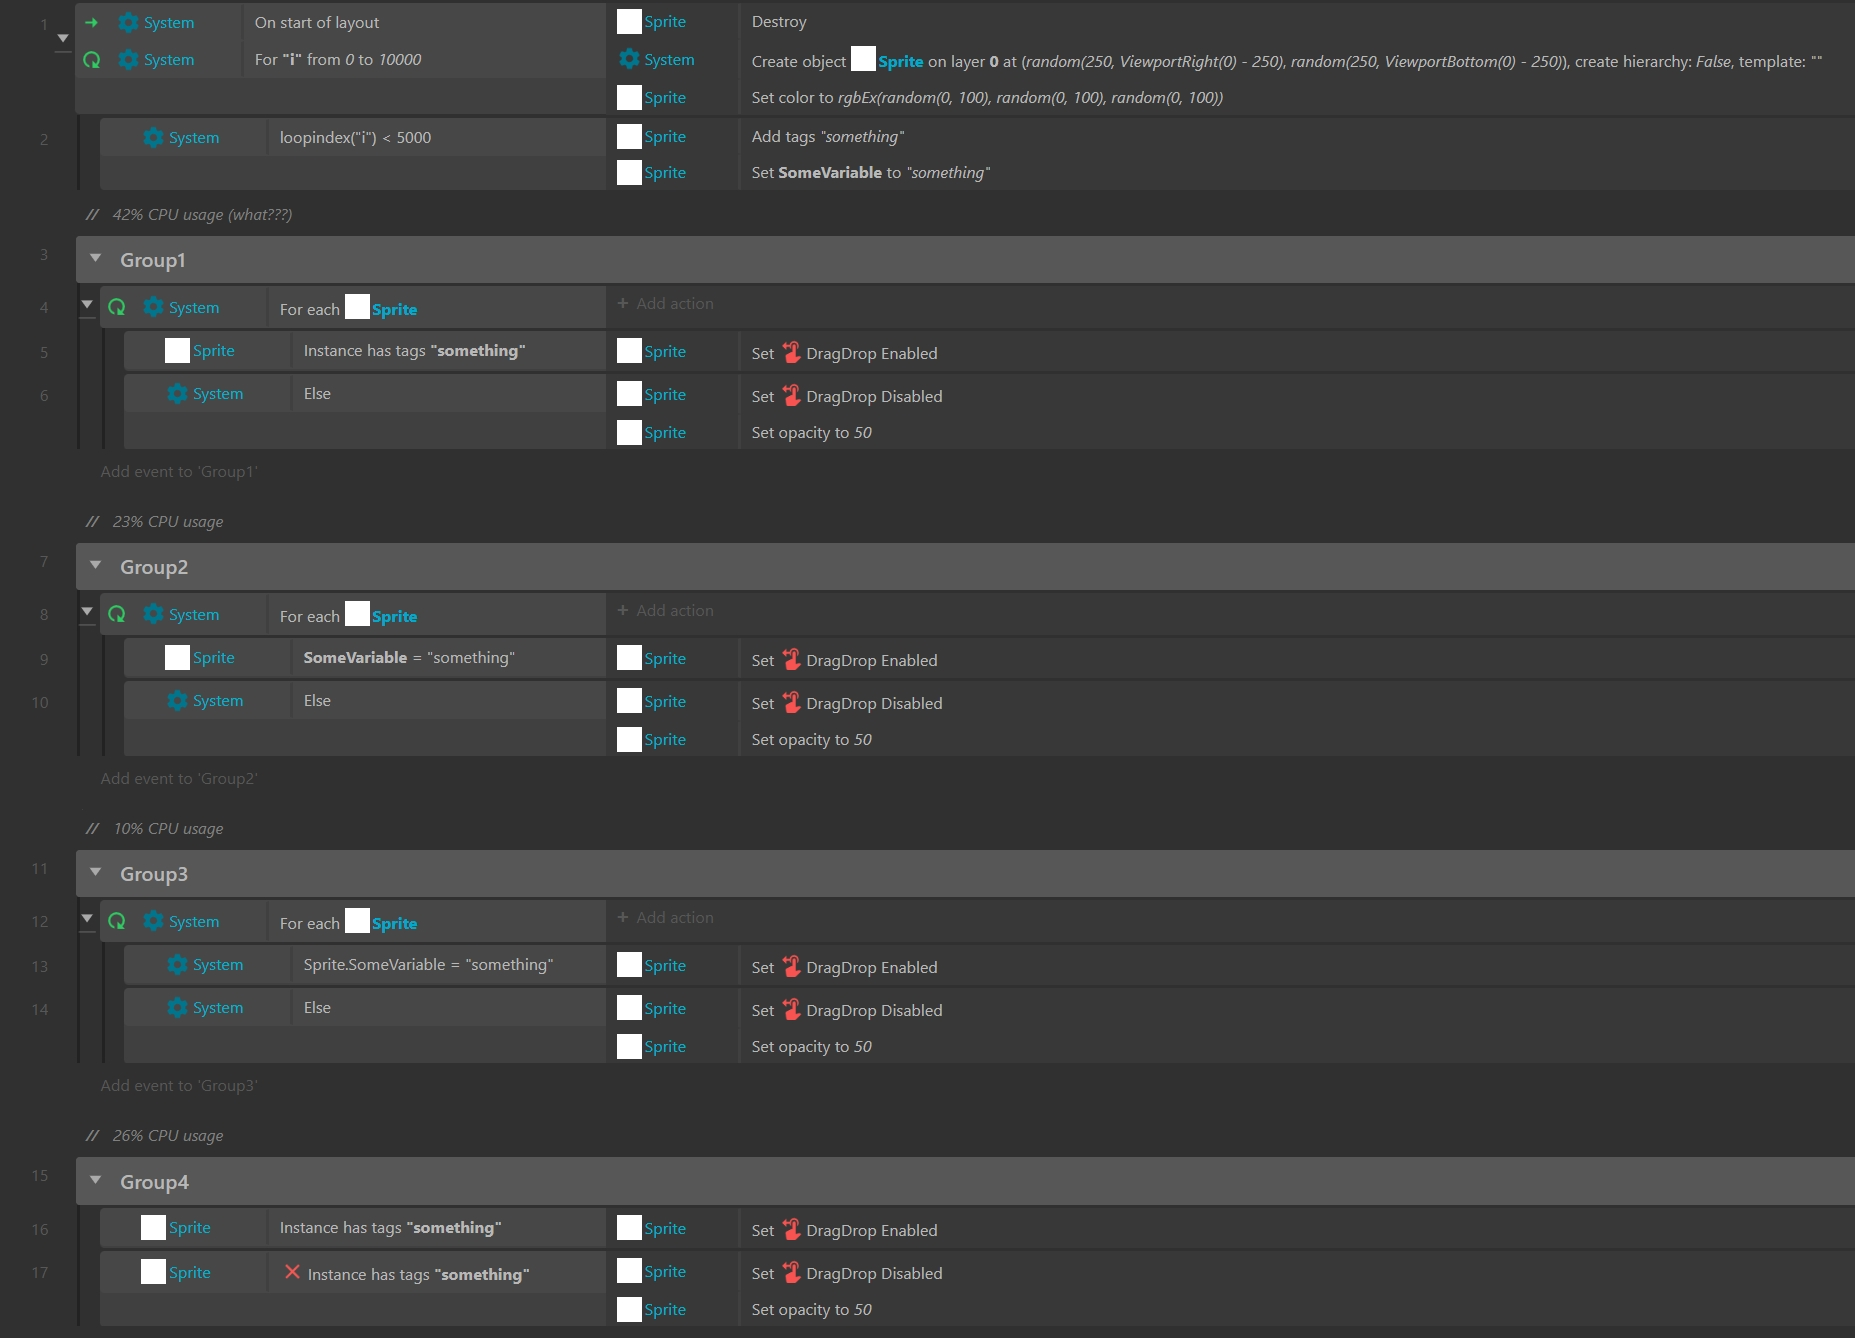Collapse the Group4 event group
This screenshot has width=1855, height=1338.
(x=96, y=1181)
